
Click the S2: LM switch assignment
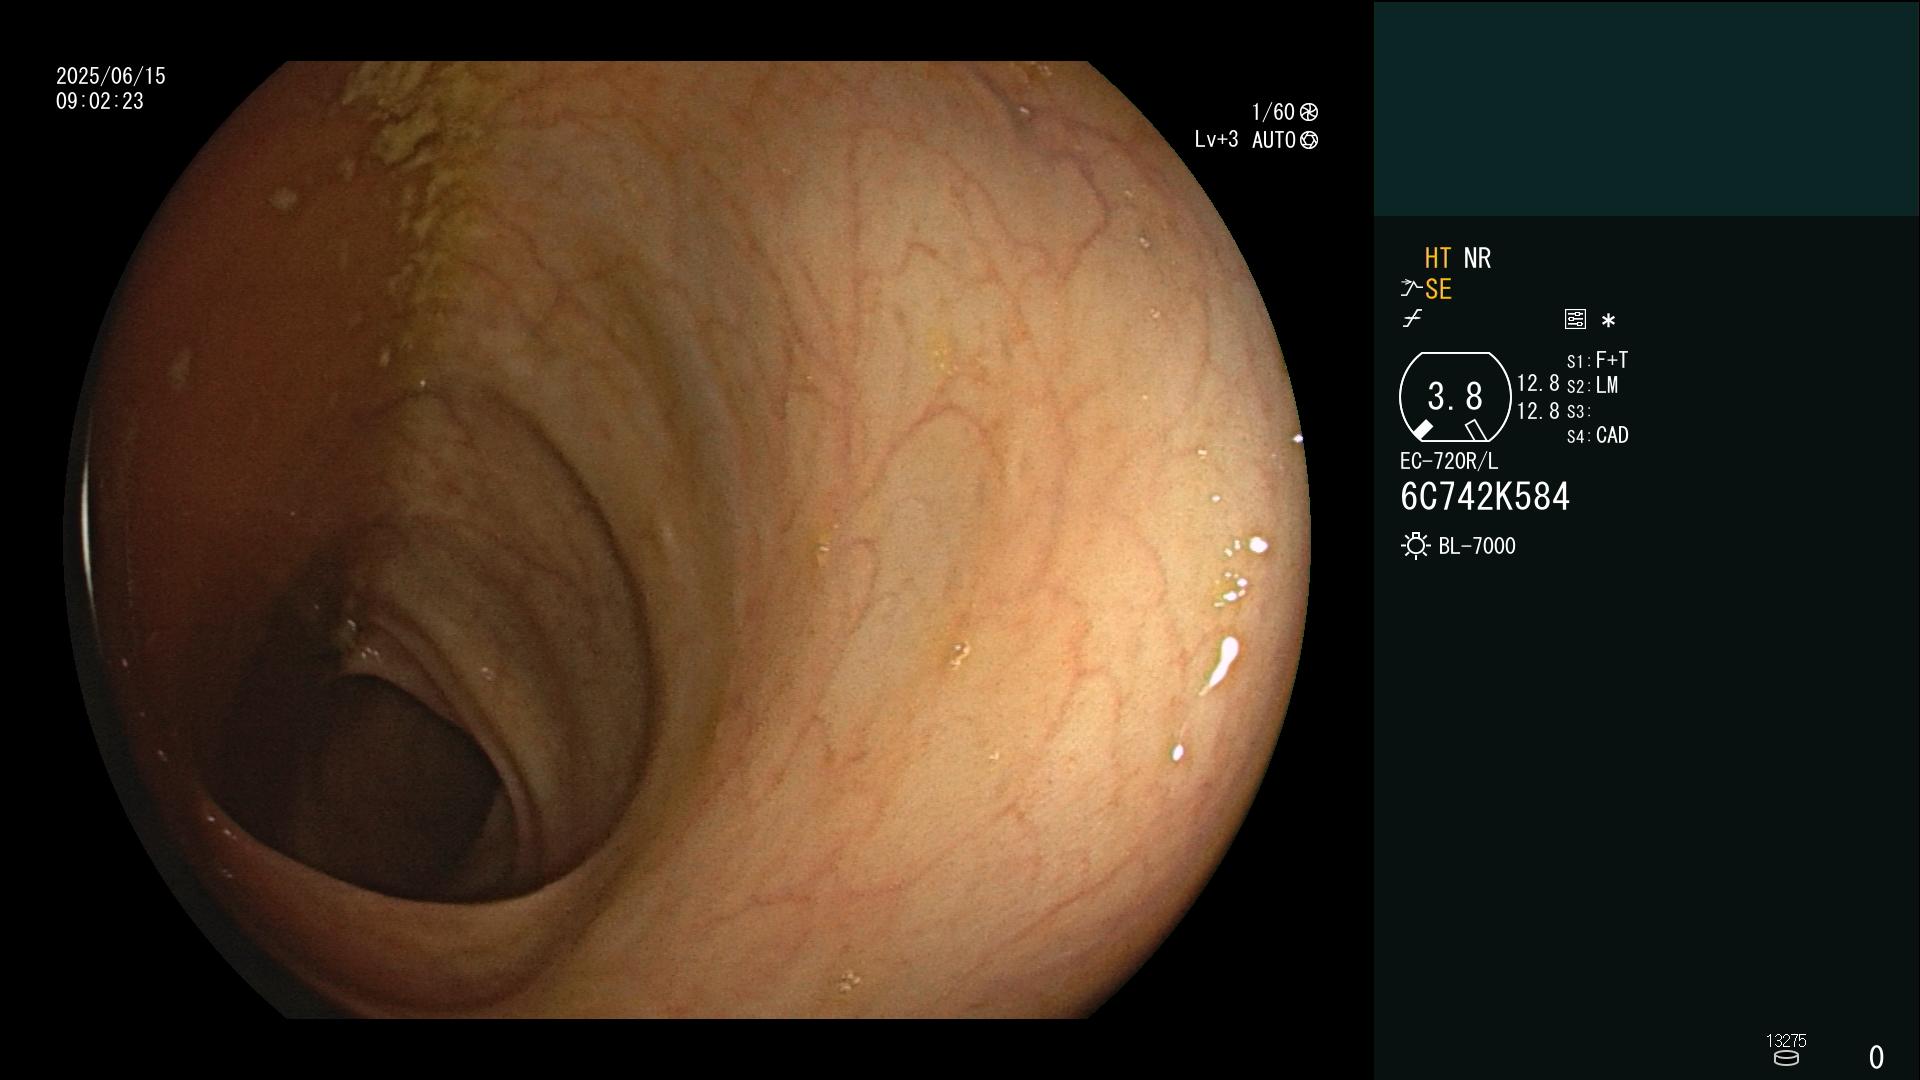click(x=1593, y=386)
